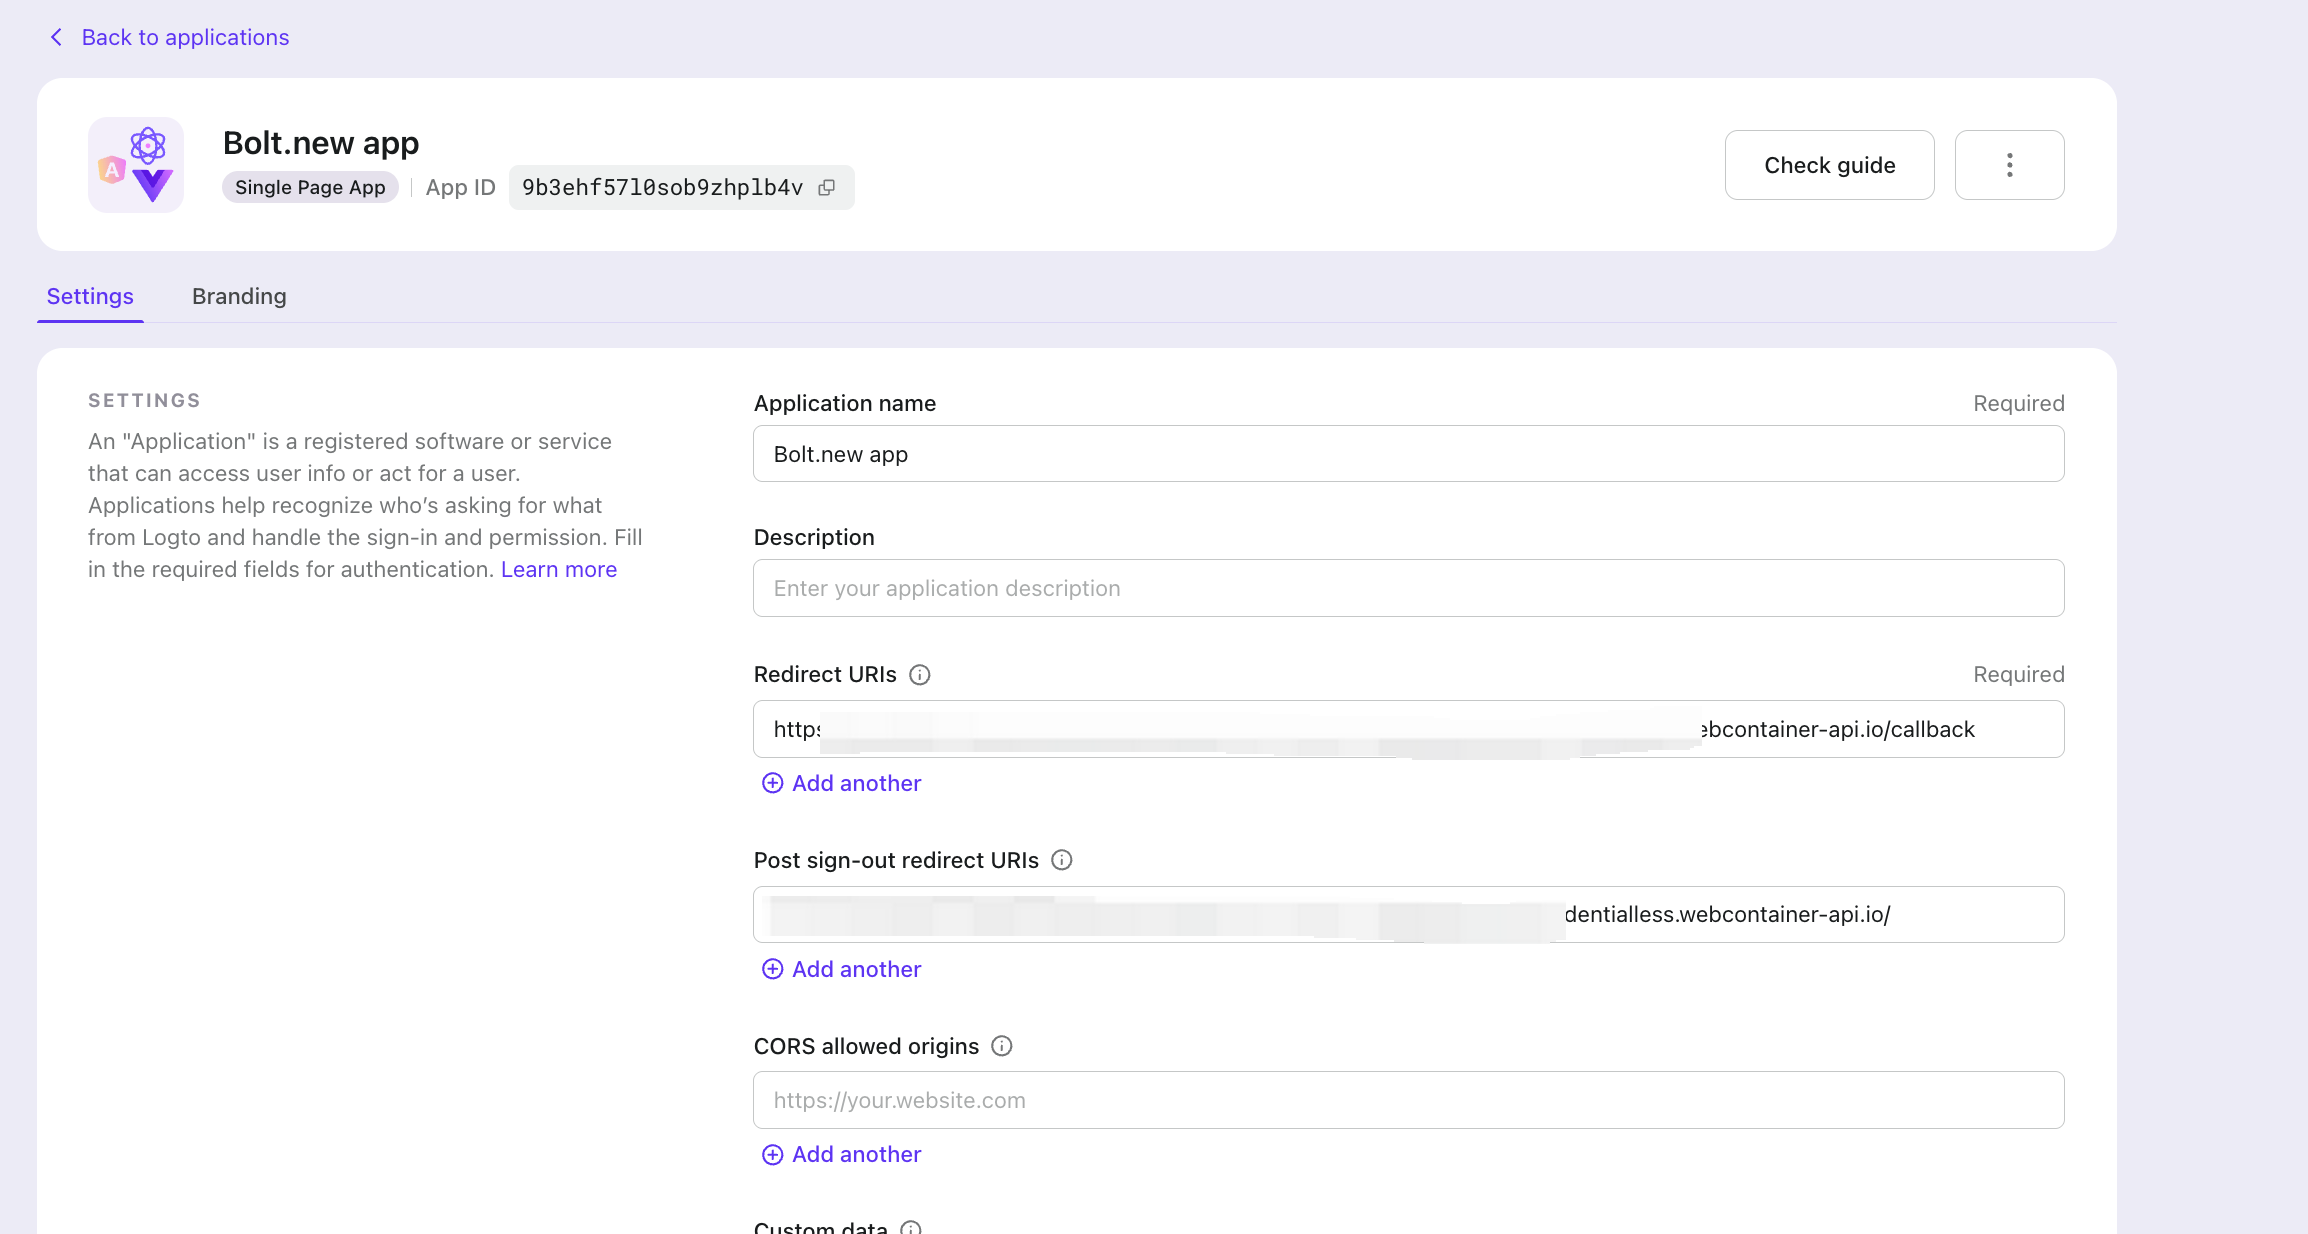Click the plus icon for adding Redirect URI

point(772,783)
